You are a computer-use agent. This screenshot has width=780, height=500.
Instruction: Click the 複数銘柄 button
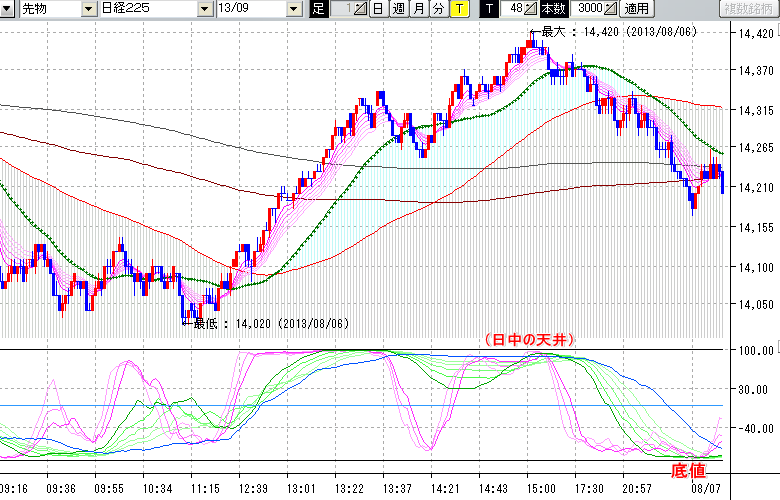pyautogui.click(x=750, y=9)
